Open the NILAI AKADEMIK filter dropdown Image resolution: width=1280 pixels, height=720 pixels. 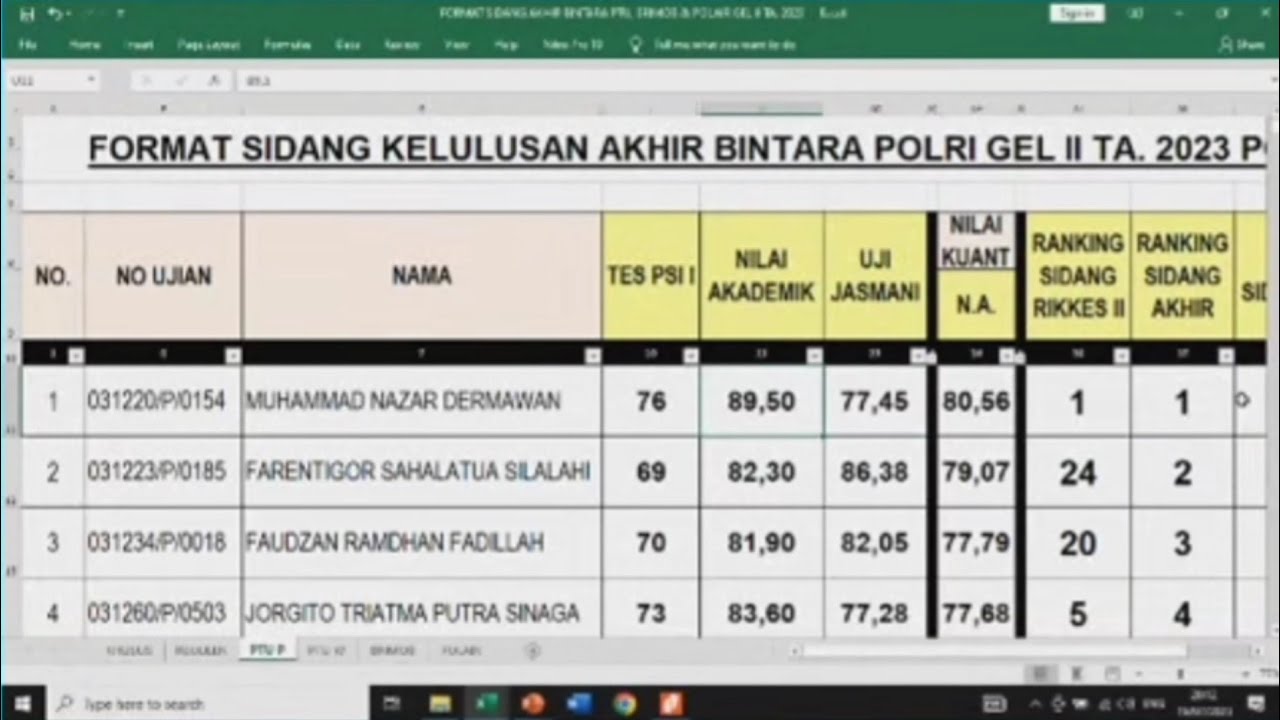[814, 354]
